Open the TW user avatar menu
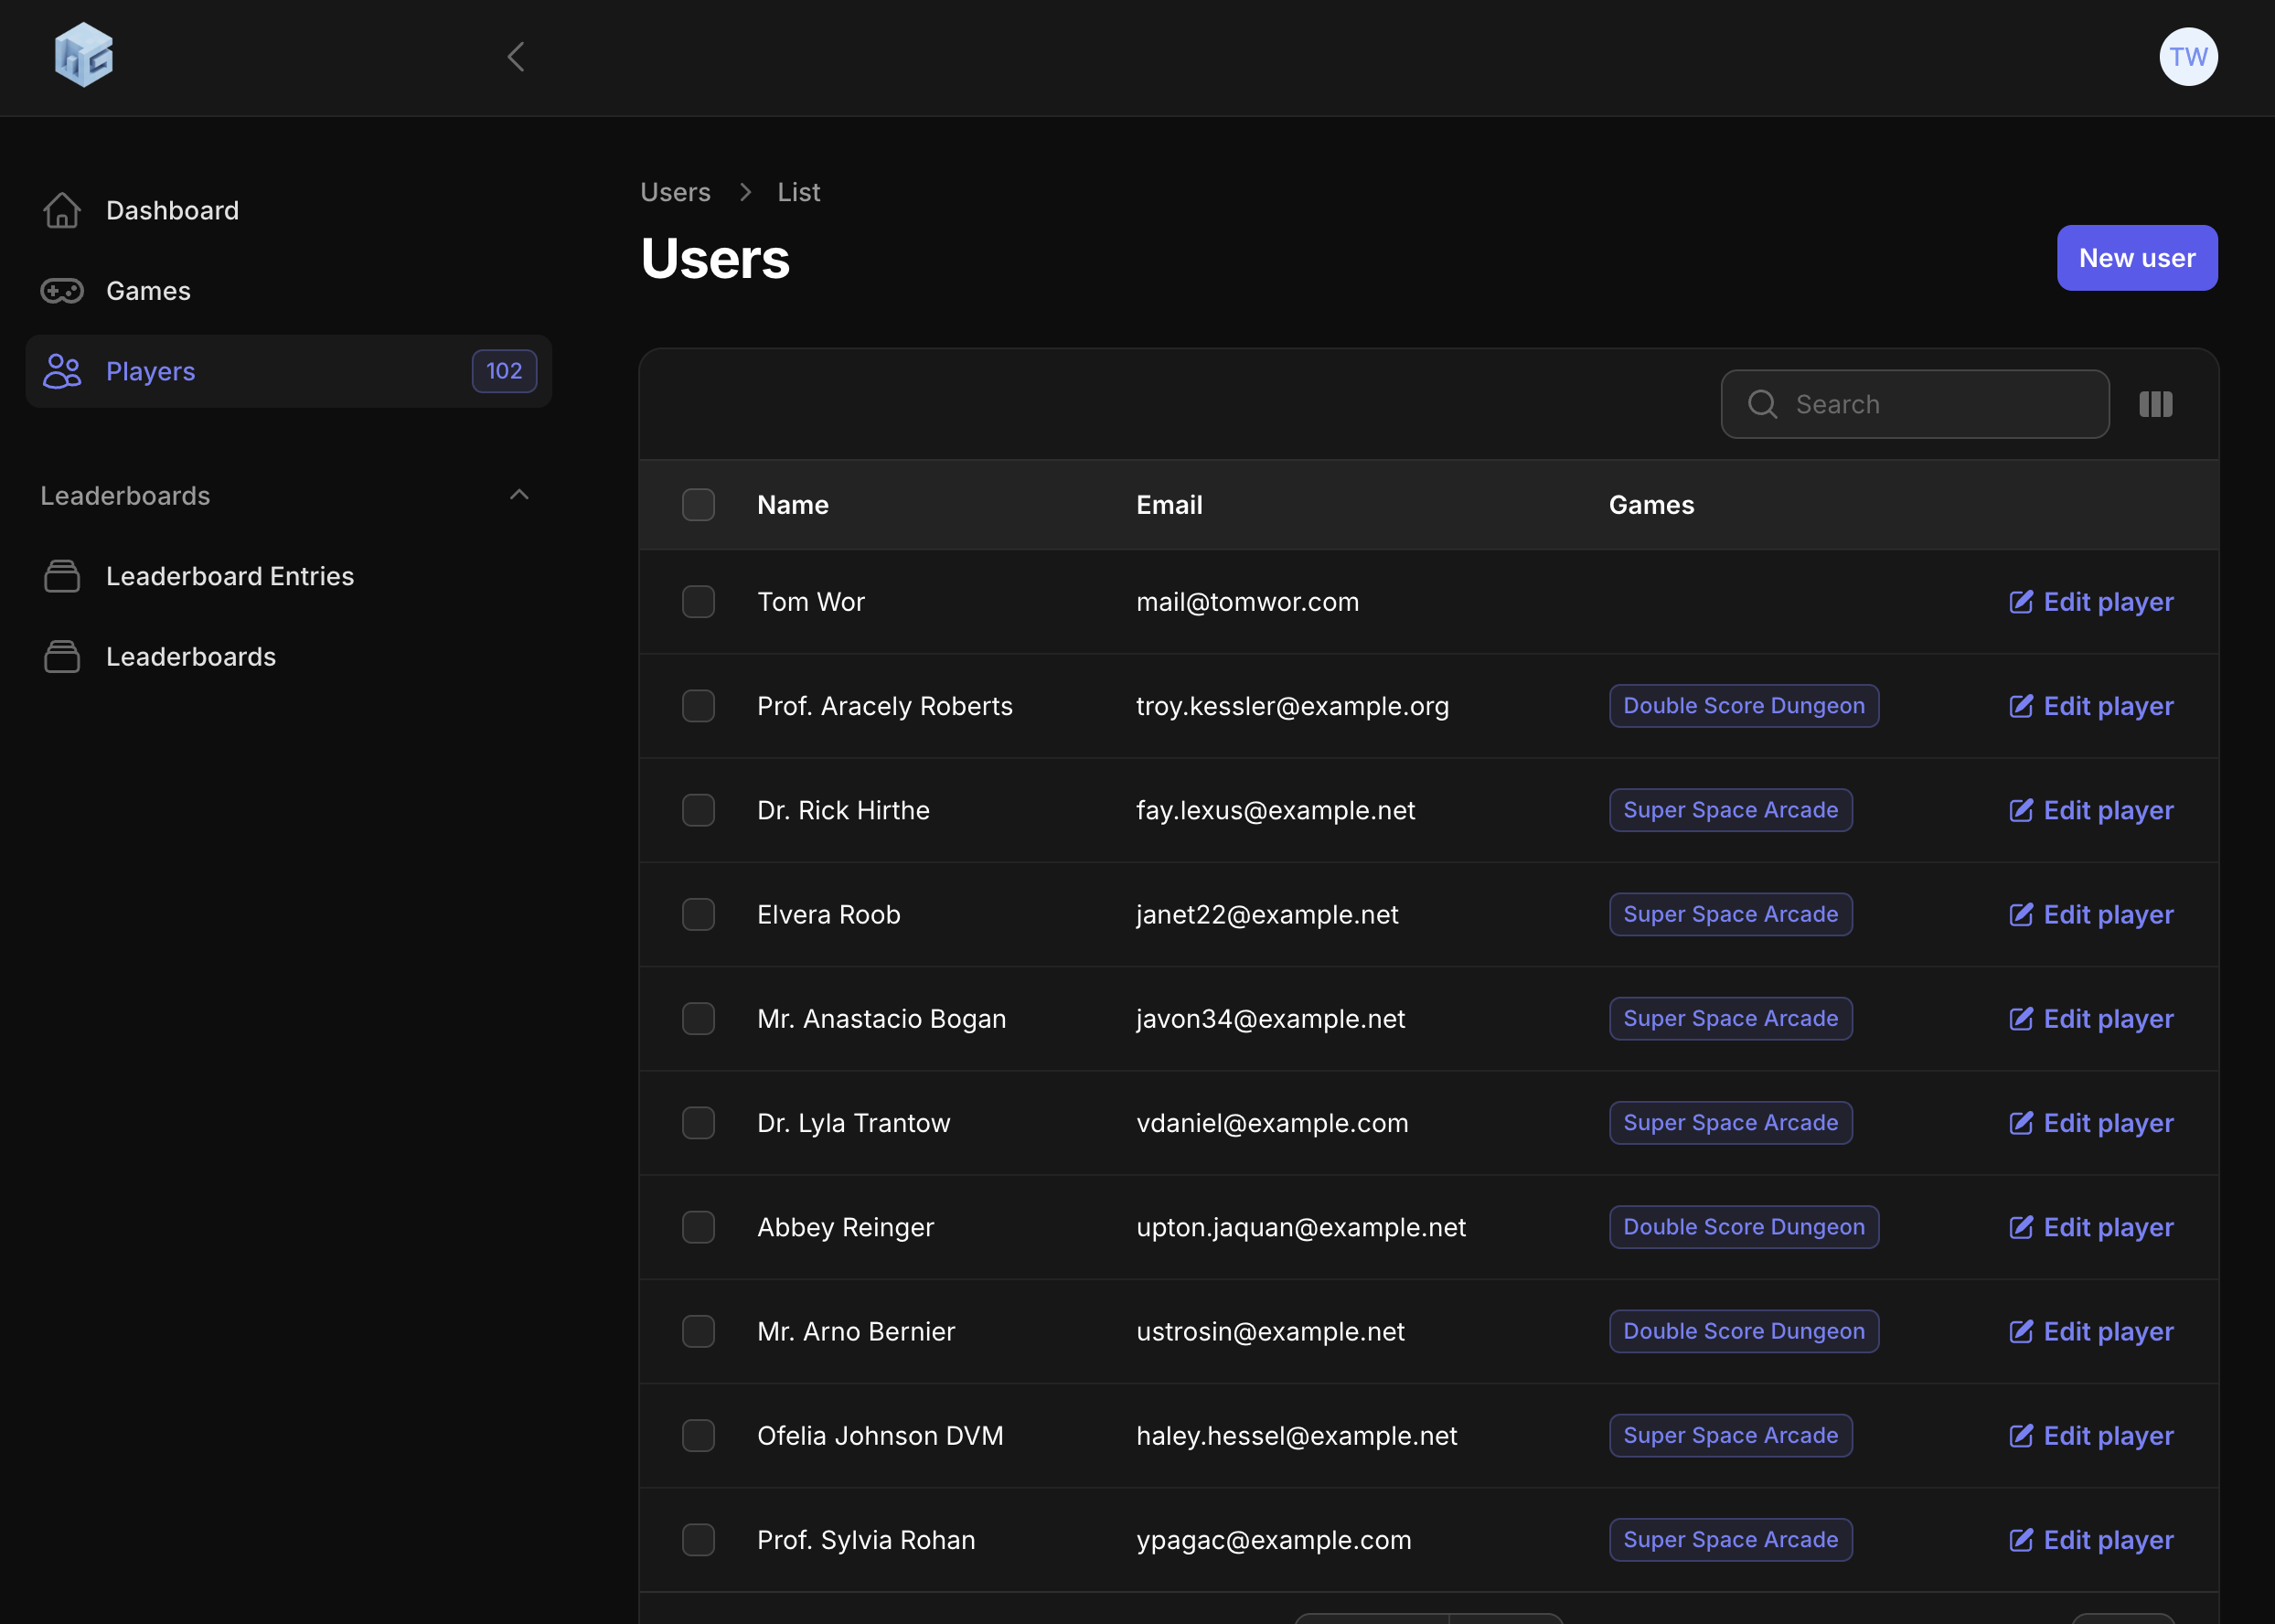 pos(2187,57)
